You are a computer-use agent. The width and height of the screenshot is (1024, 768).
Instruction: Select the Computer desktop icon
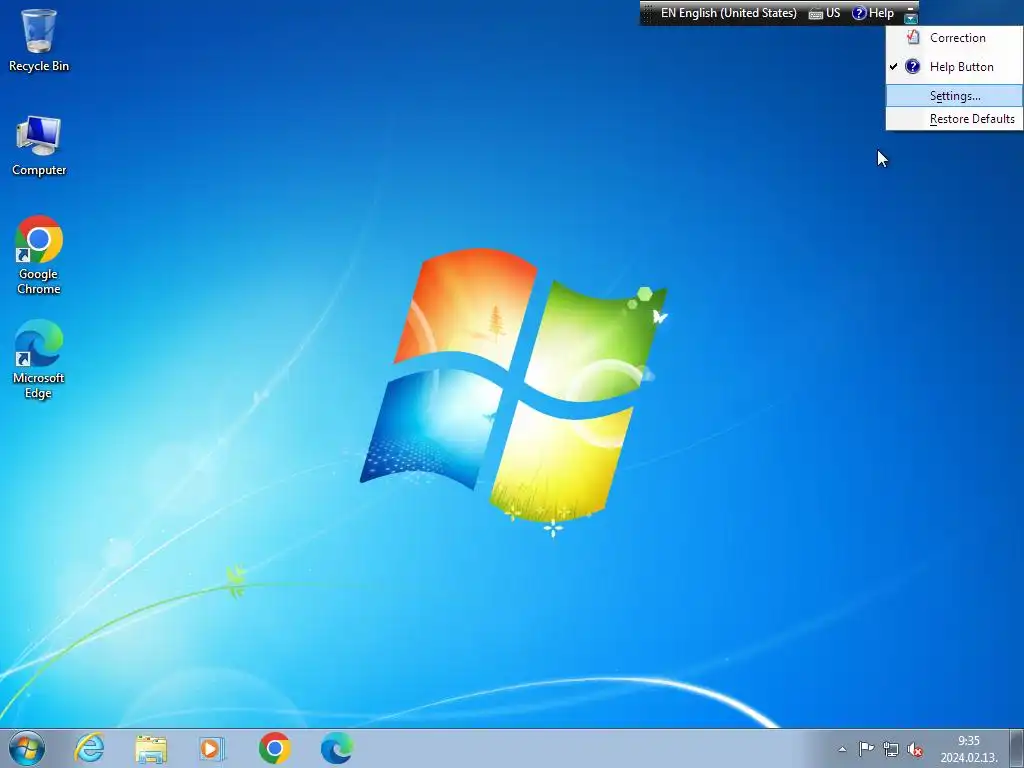39,146
